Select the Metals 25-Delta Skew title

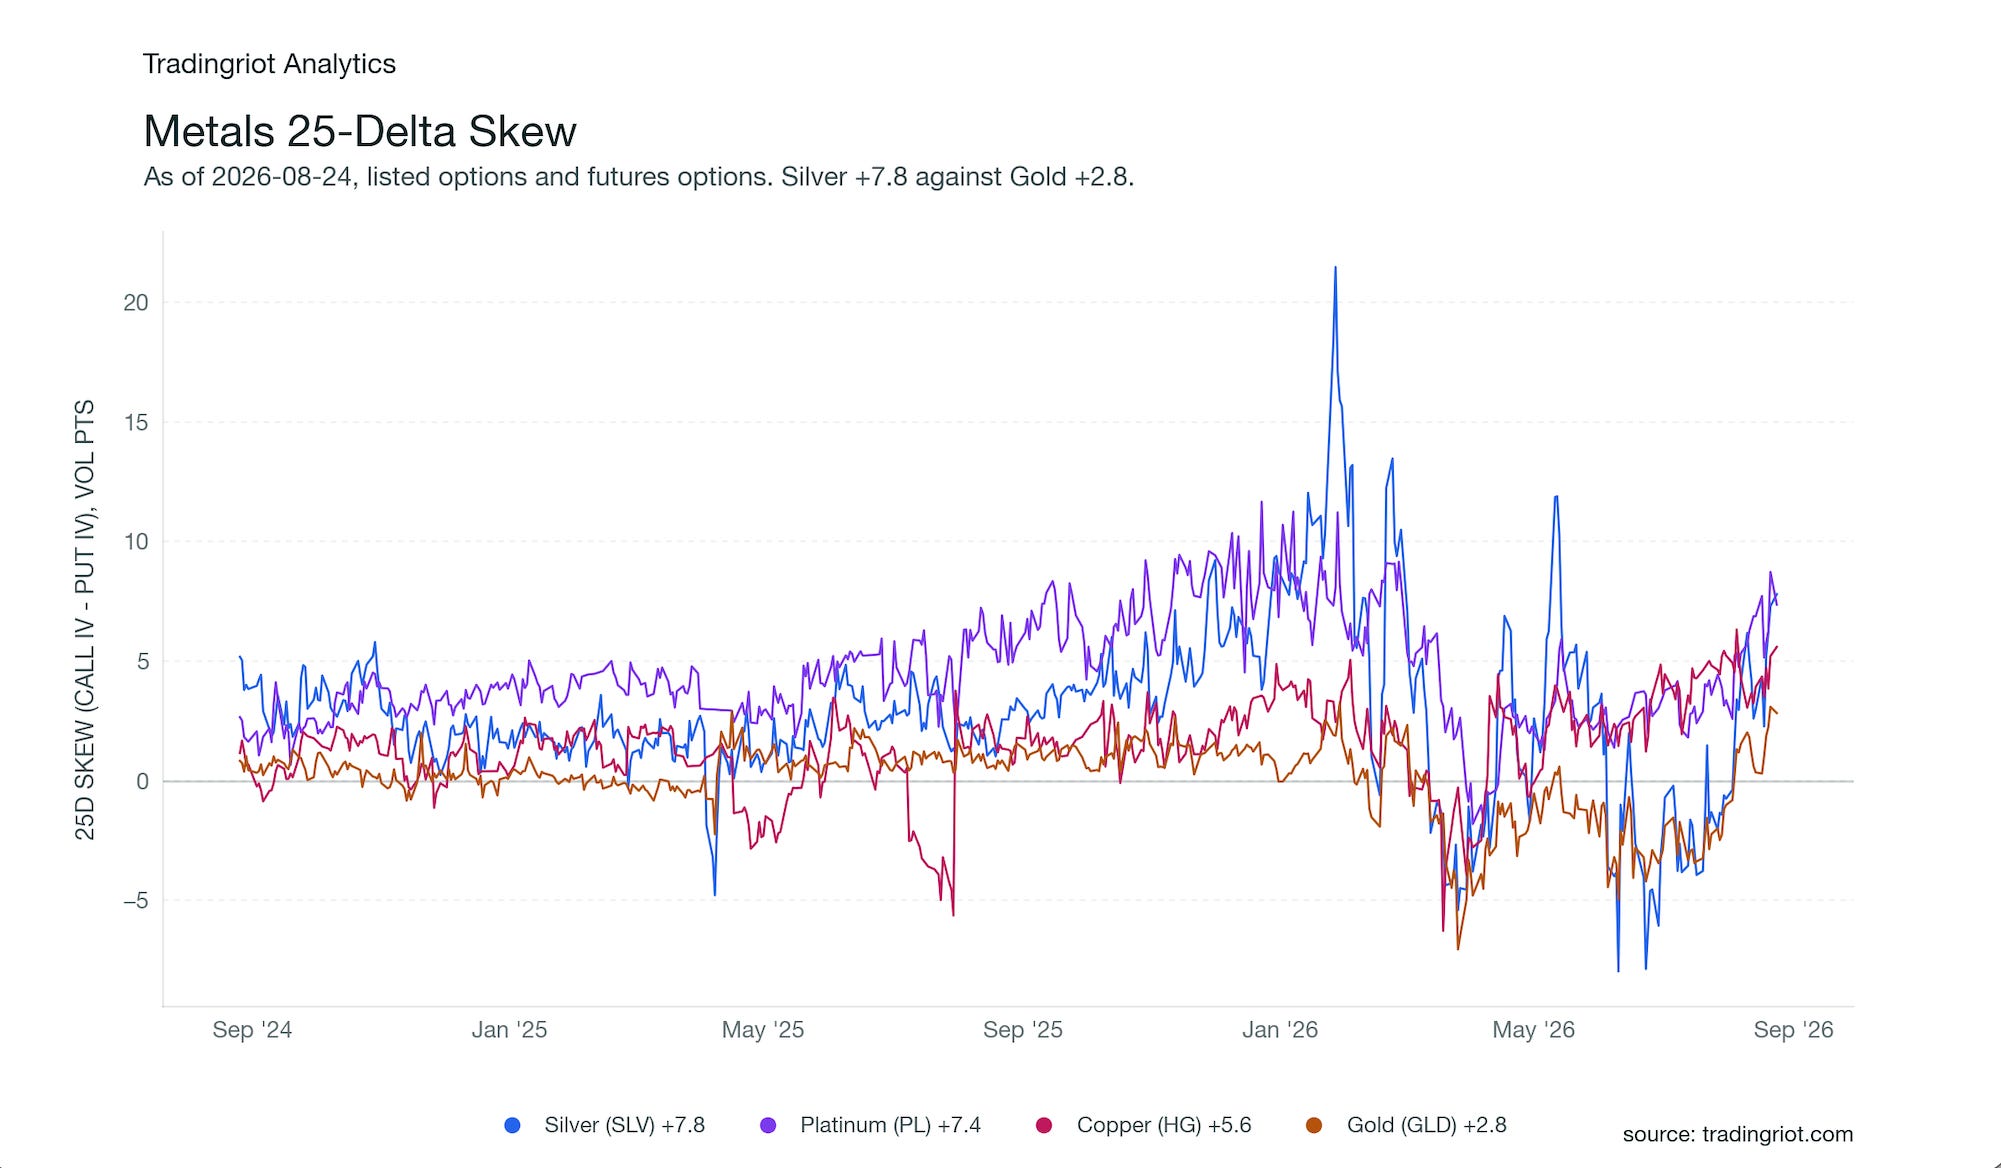pos(360,131)
